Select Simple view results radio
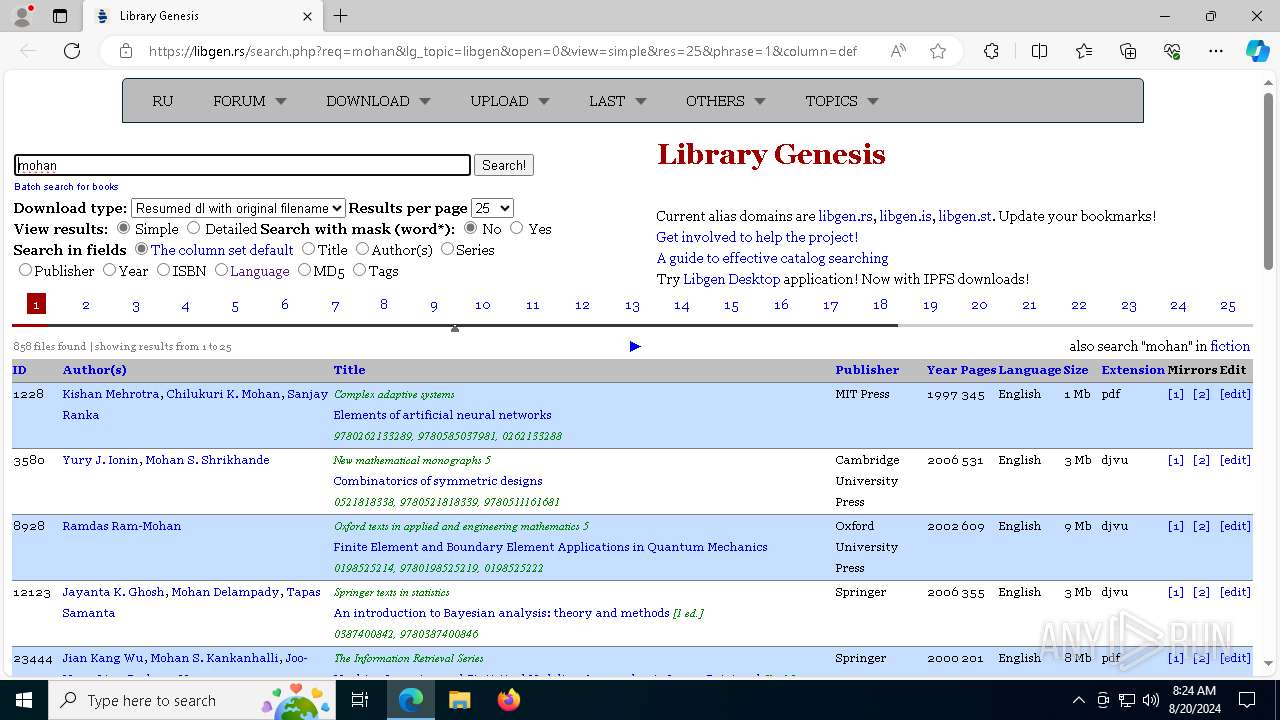The height and width of the screenshot is (720, 1280). [x=124, y=228]
